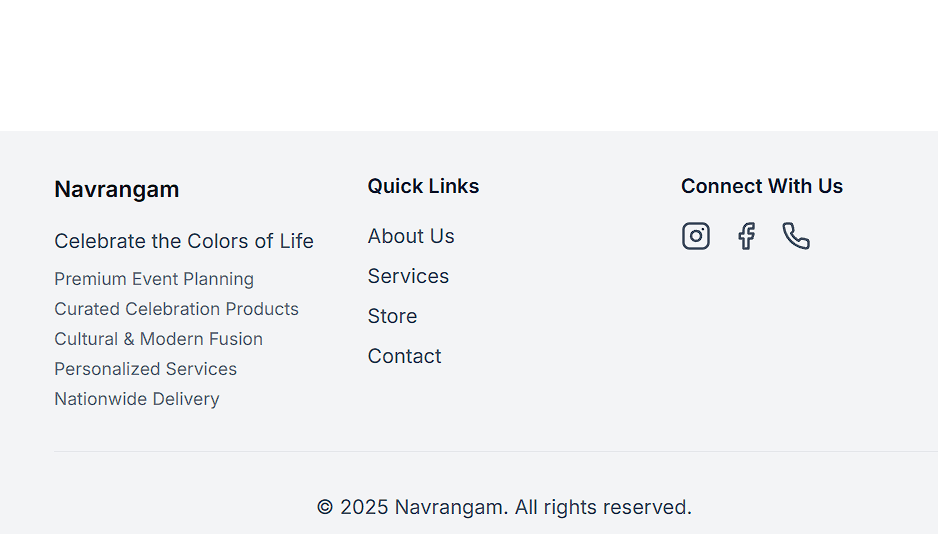The width and height of the screenshot is (938, 534).
Task: Open the Facebook social icon
Action: click(x=746, y=236)
